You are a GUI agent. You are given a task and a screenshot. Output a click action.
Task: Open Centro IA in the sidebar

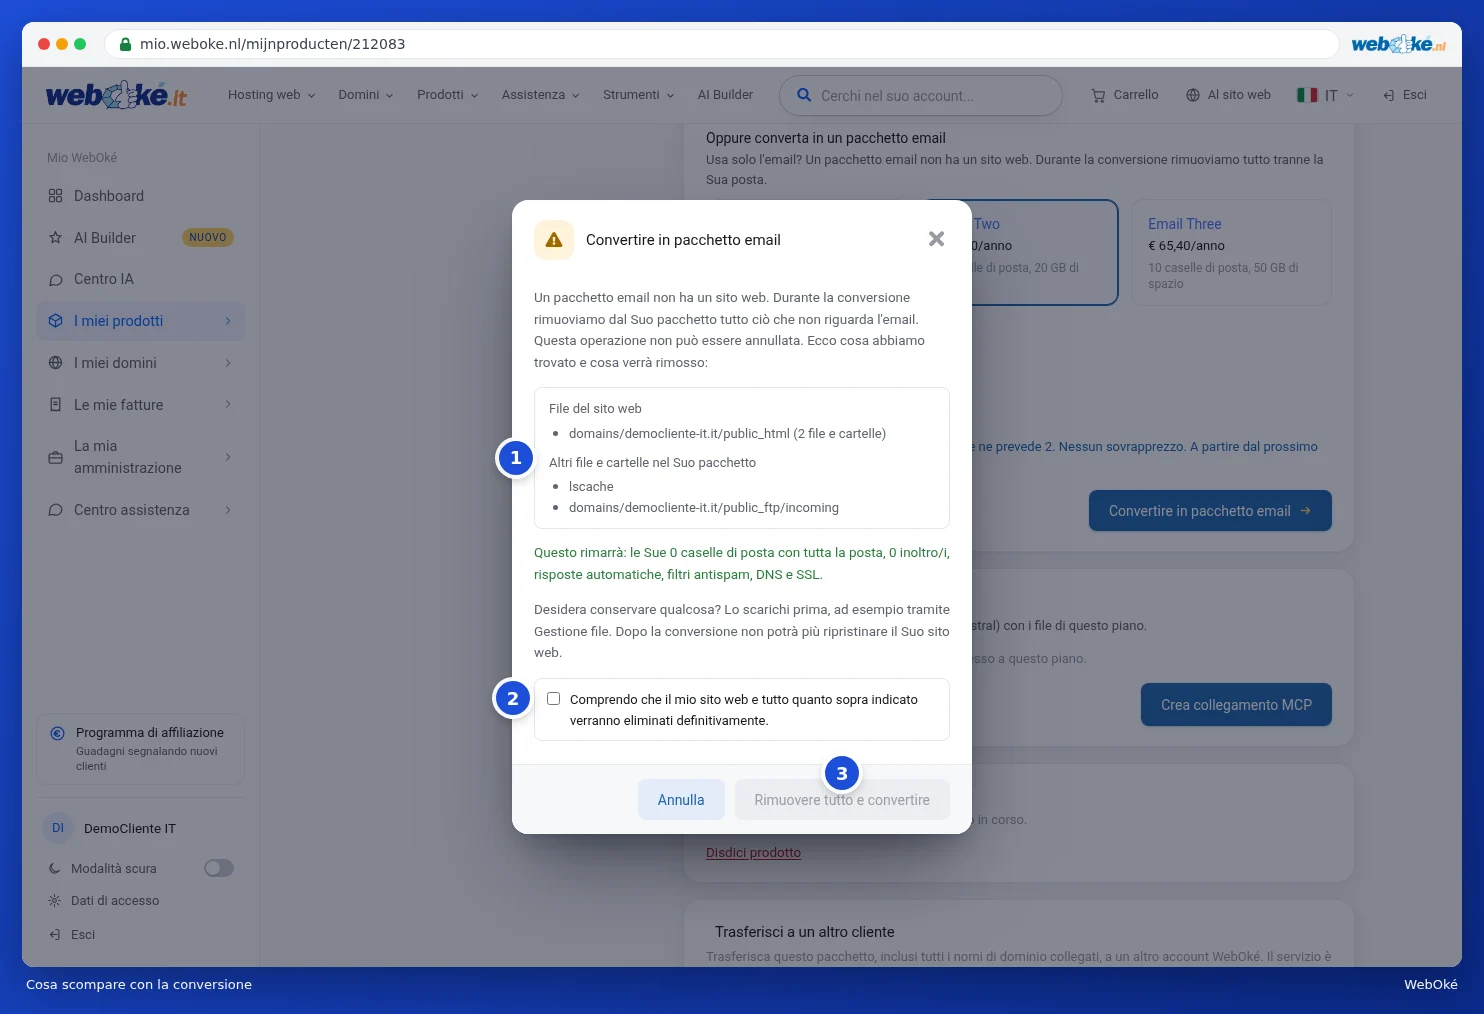(141, 279)
